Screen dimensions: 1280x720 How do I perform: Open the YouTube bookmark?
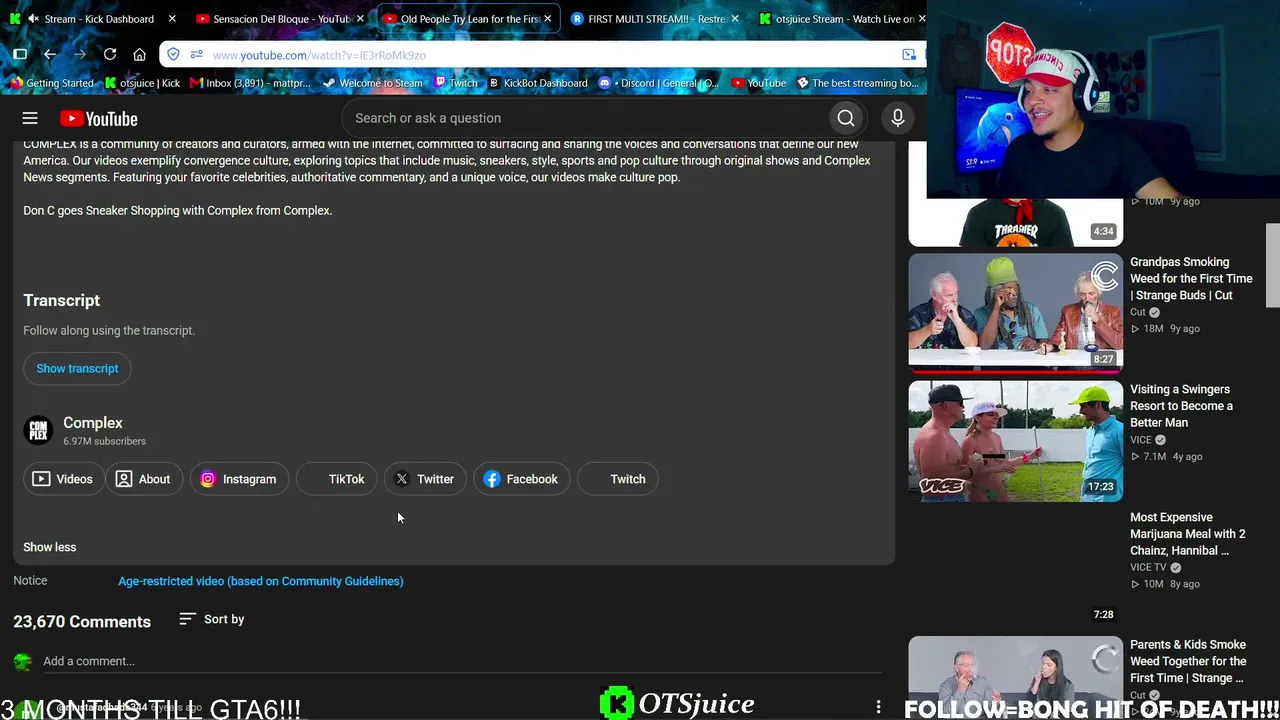pos(759,83)
